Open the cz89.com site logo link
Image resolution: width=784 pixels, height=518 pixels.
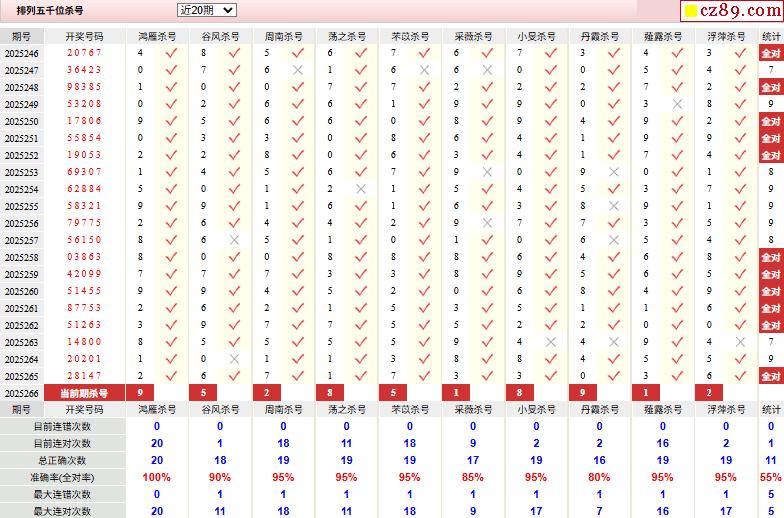[732, 10]
